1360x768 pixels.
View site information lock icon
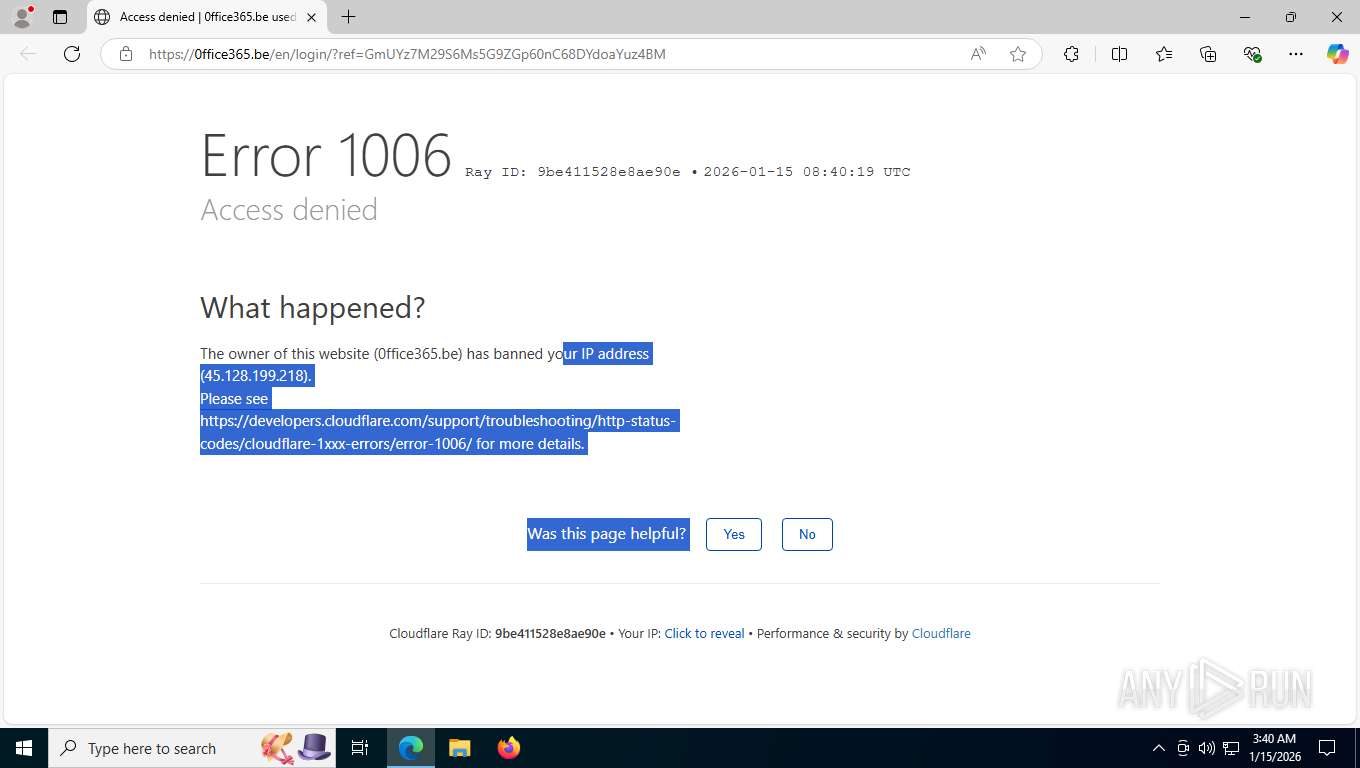click(x=126, y=54)
